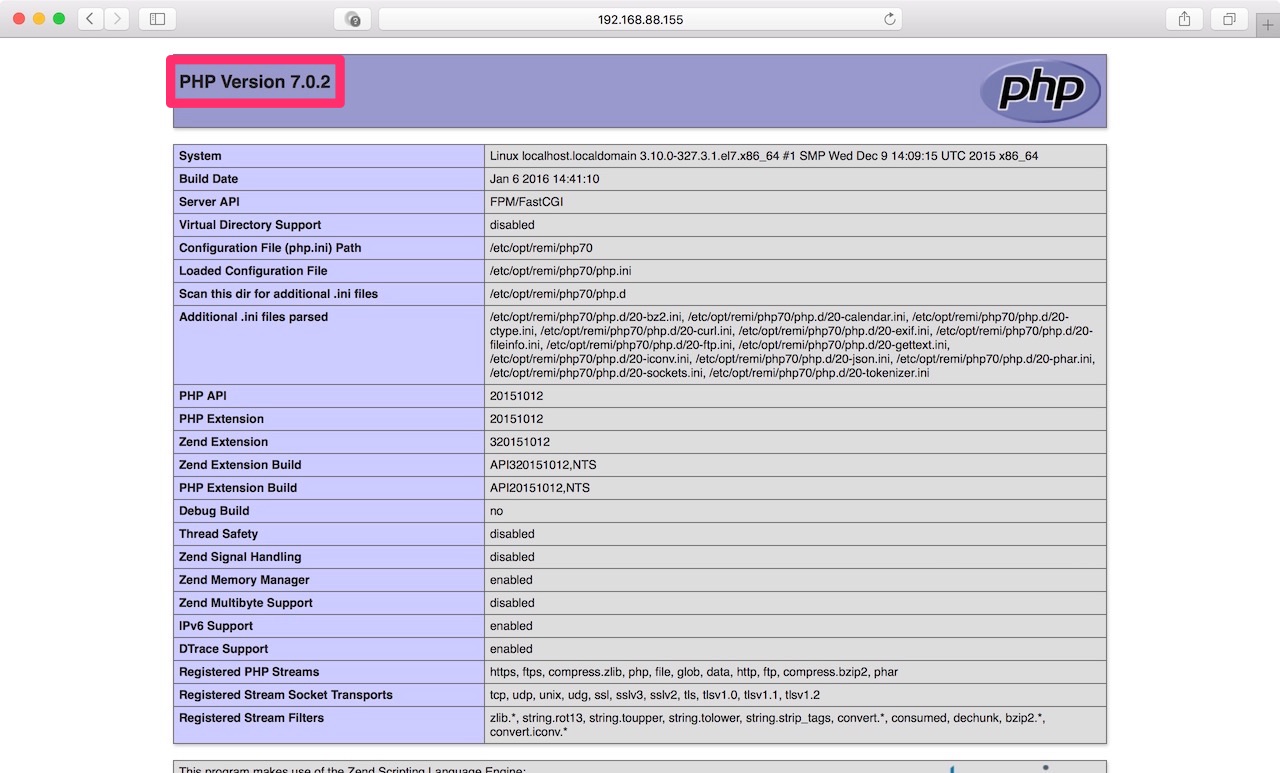The image size is (1280, 773).
Task: Show all tabs overview icon
Action: 1229,19
